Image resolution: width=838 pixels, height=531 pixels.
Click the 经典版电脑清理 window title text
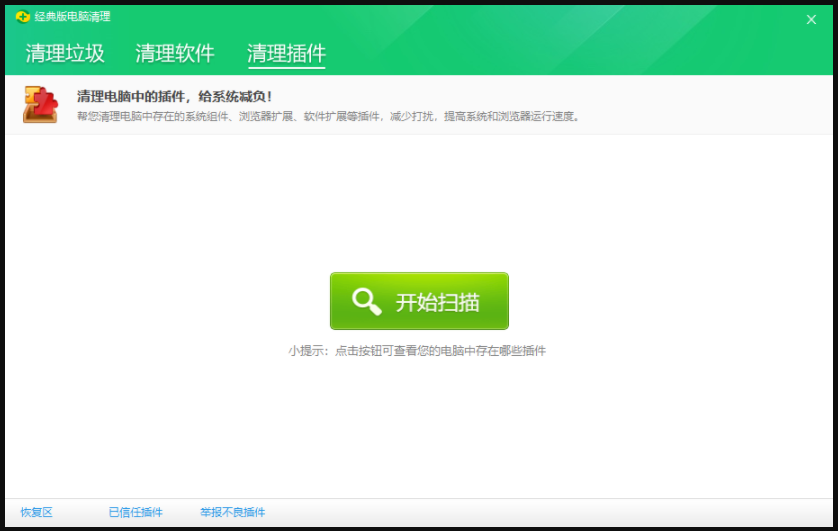(72, 17)
